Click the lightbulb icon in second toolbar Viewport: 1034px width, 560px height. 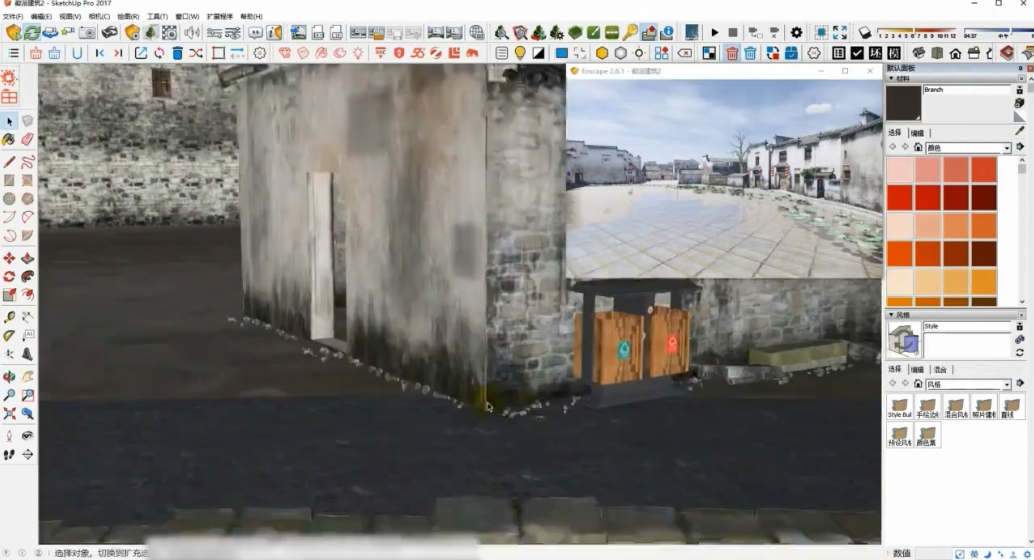point(520,53)
